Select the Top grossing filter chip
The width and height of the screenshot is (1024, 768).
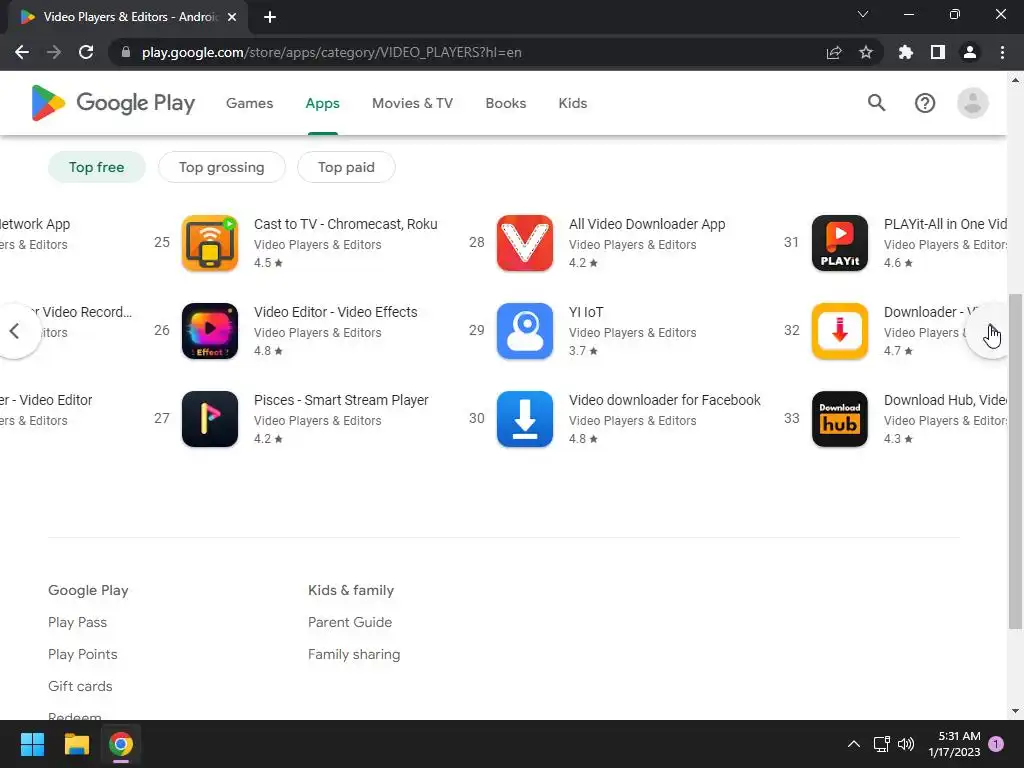pyautogui.click(x=221, y=167)
